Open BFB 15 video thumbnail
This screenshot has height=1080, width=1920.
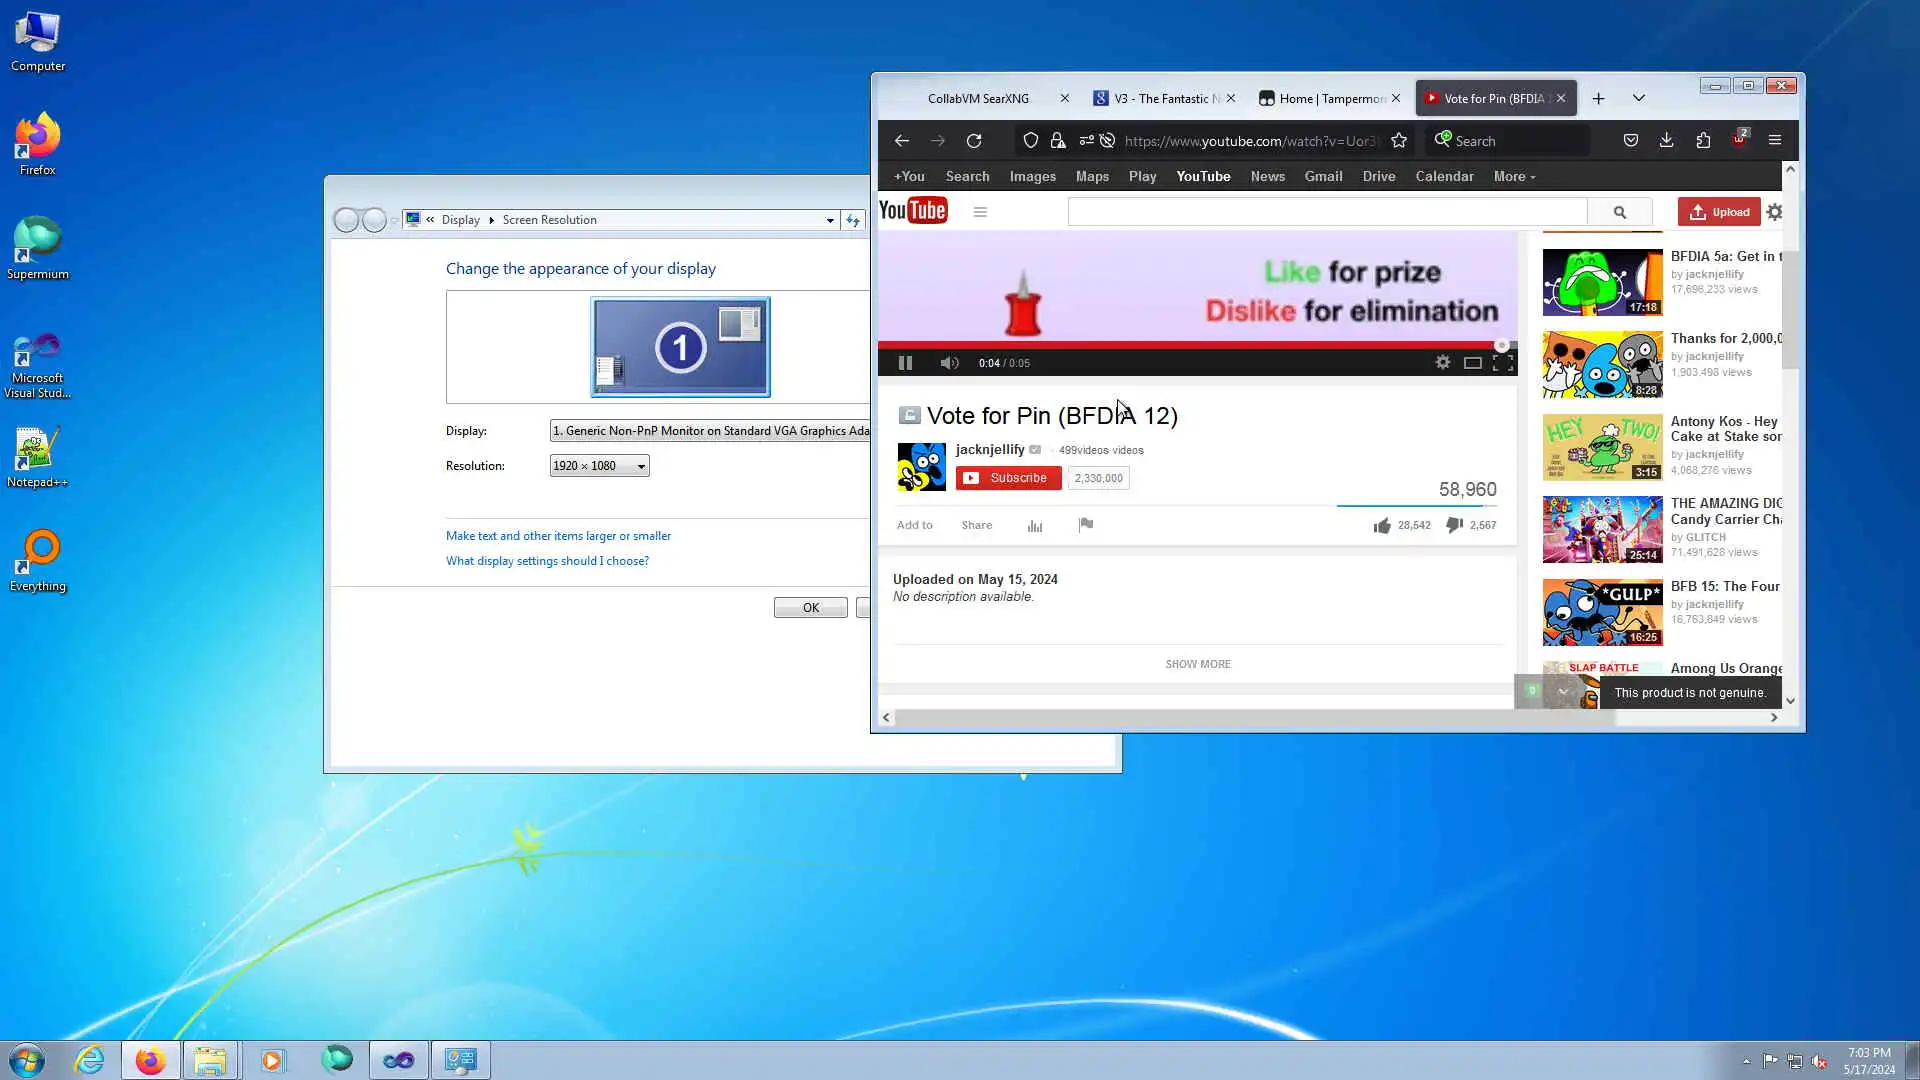pos(1602,612)
